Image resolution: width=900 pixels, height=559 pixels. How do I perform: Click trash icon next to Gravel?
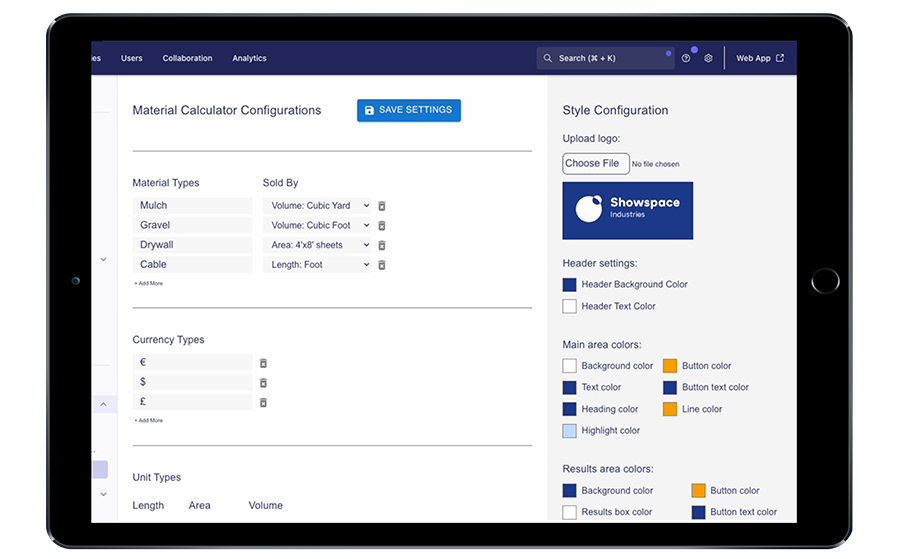point(382,226)
